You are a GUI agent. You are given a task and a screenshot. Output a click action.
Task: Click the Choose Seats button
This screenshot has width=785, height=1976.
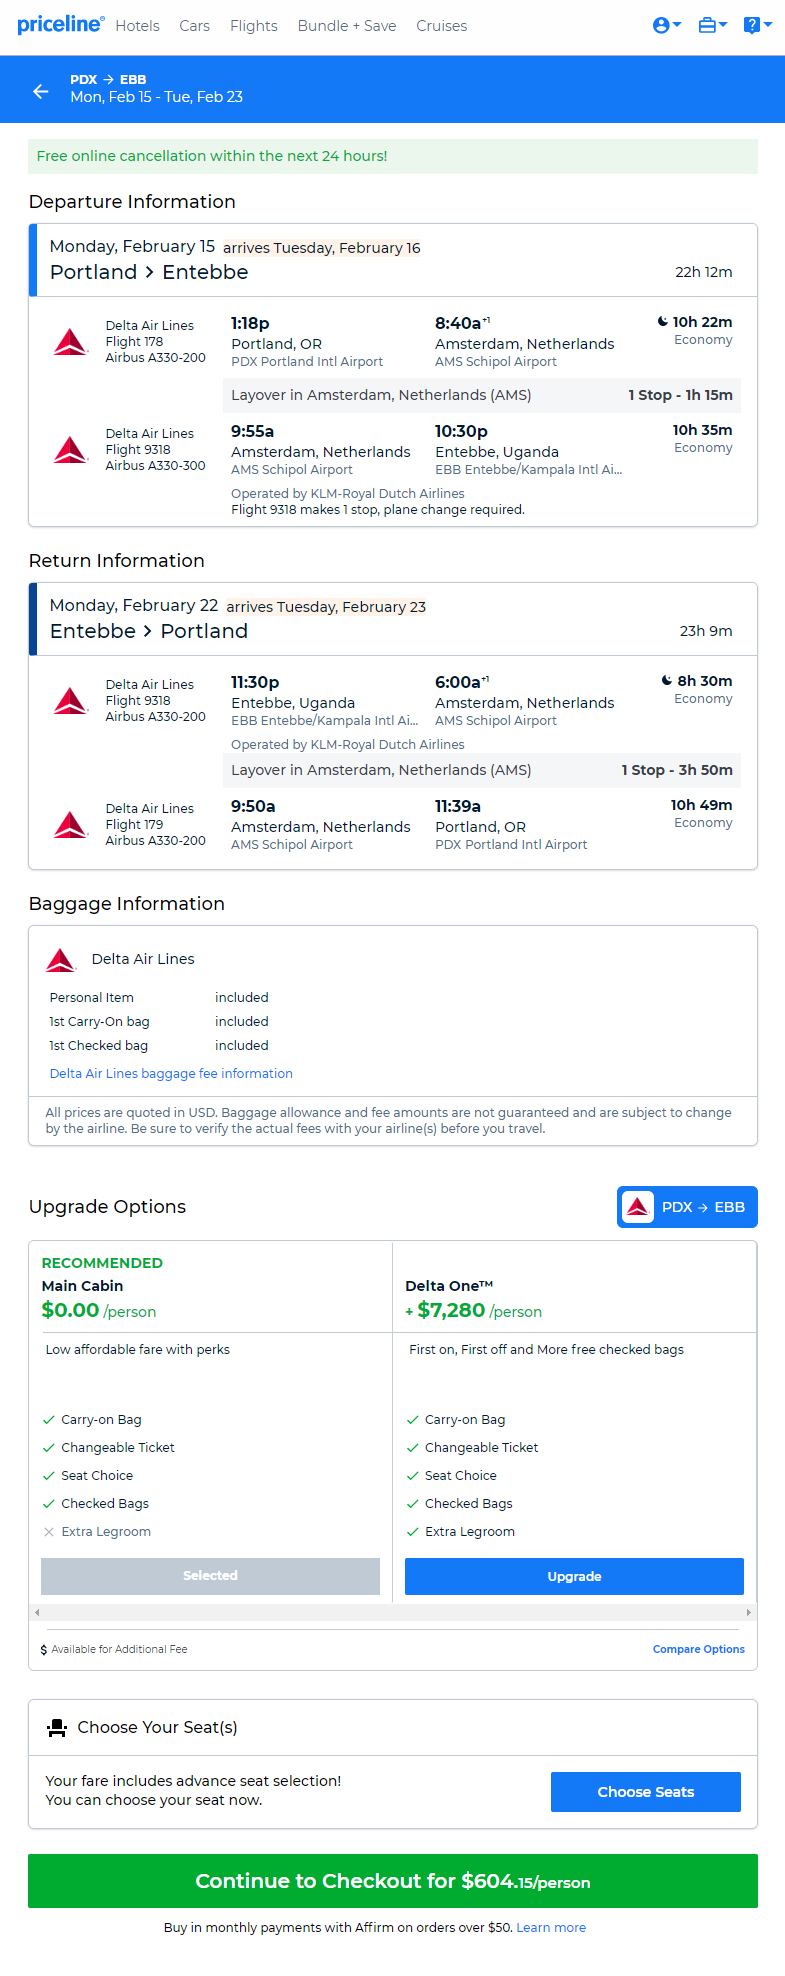coord(646,1792)
